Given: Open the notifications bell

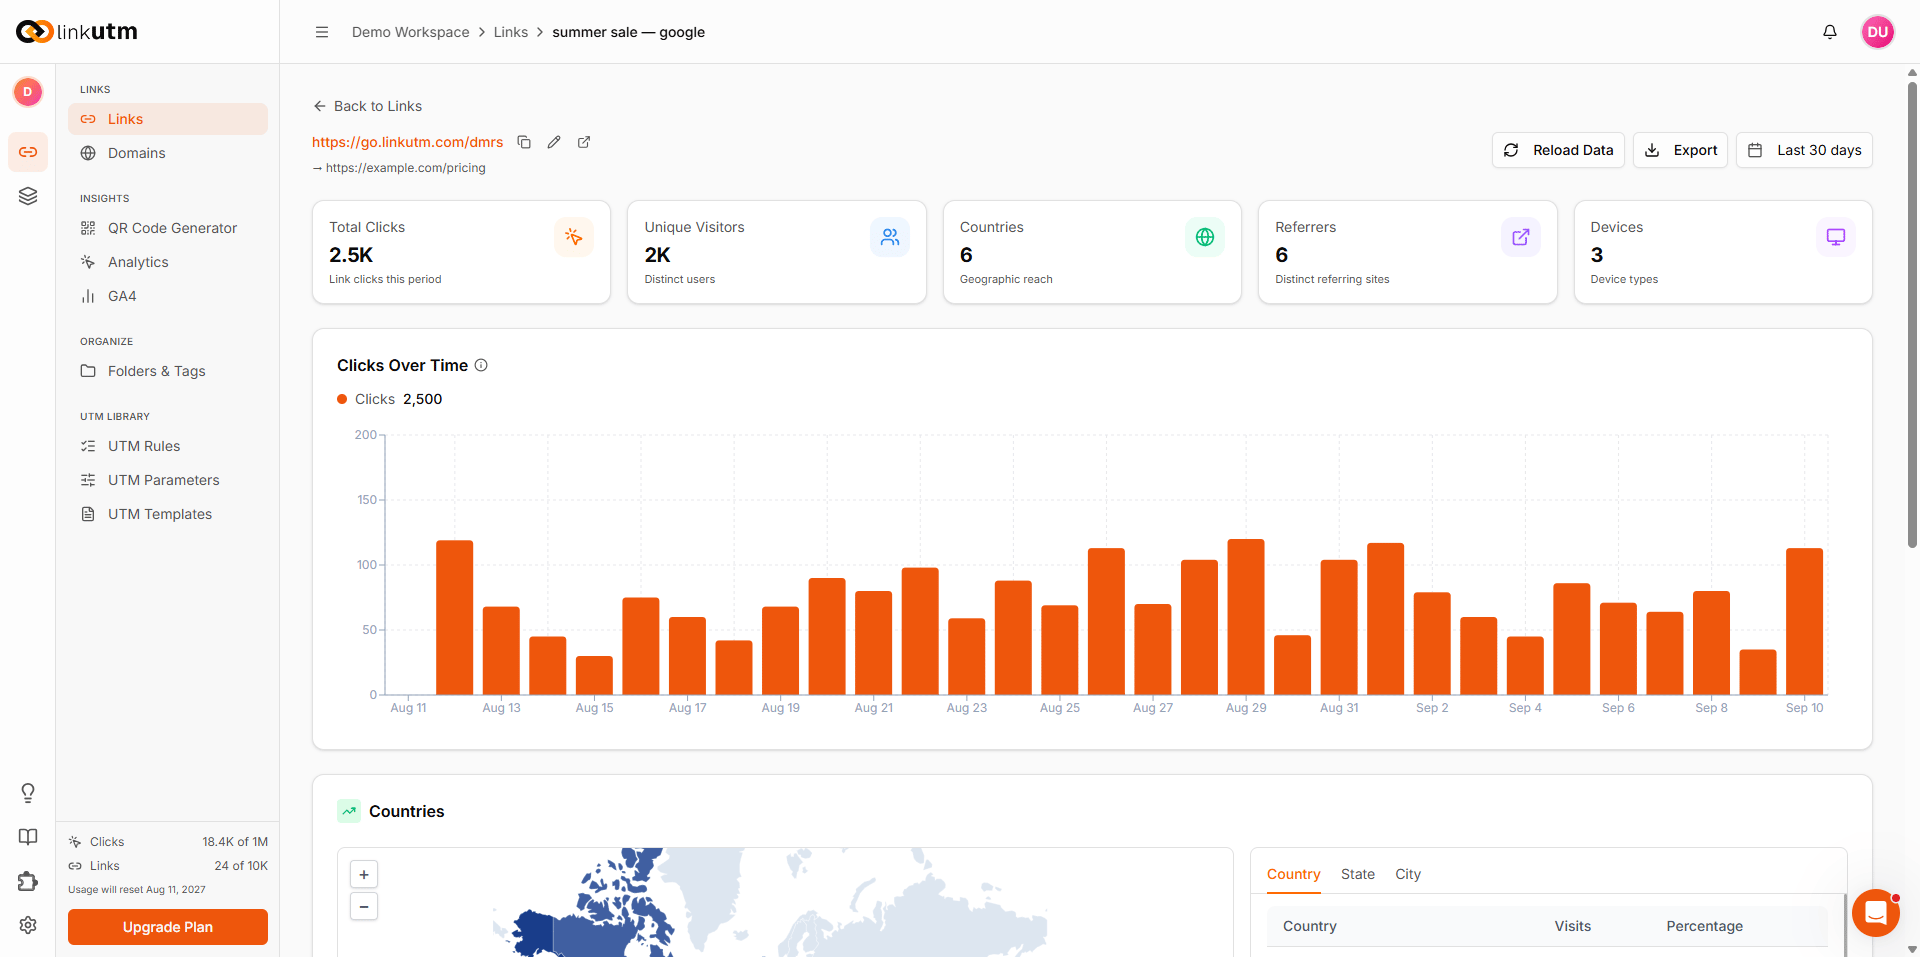Looking at the screenshot, I should pyautogui.click(x=1830, y=32).
